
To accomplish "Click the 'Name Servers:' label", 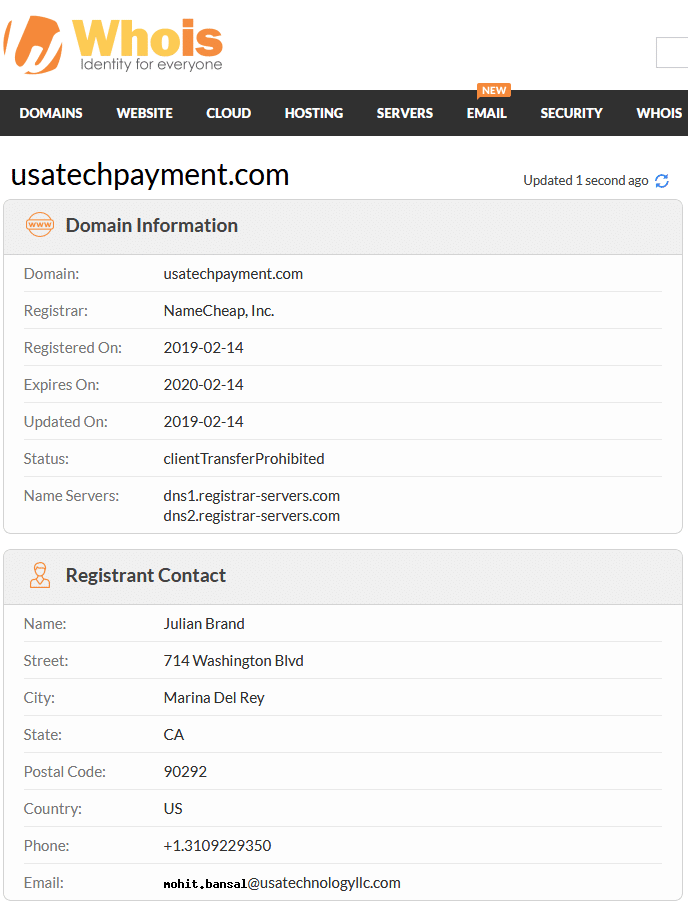I will [71, 496].
